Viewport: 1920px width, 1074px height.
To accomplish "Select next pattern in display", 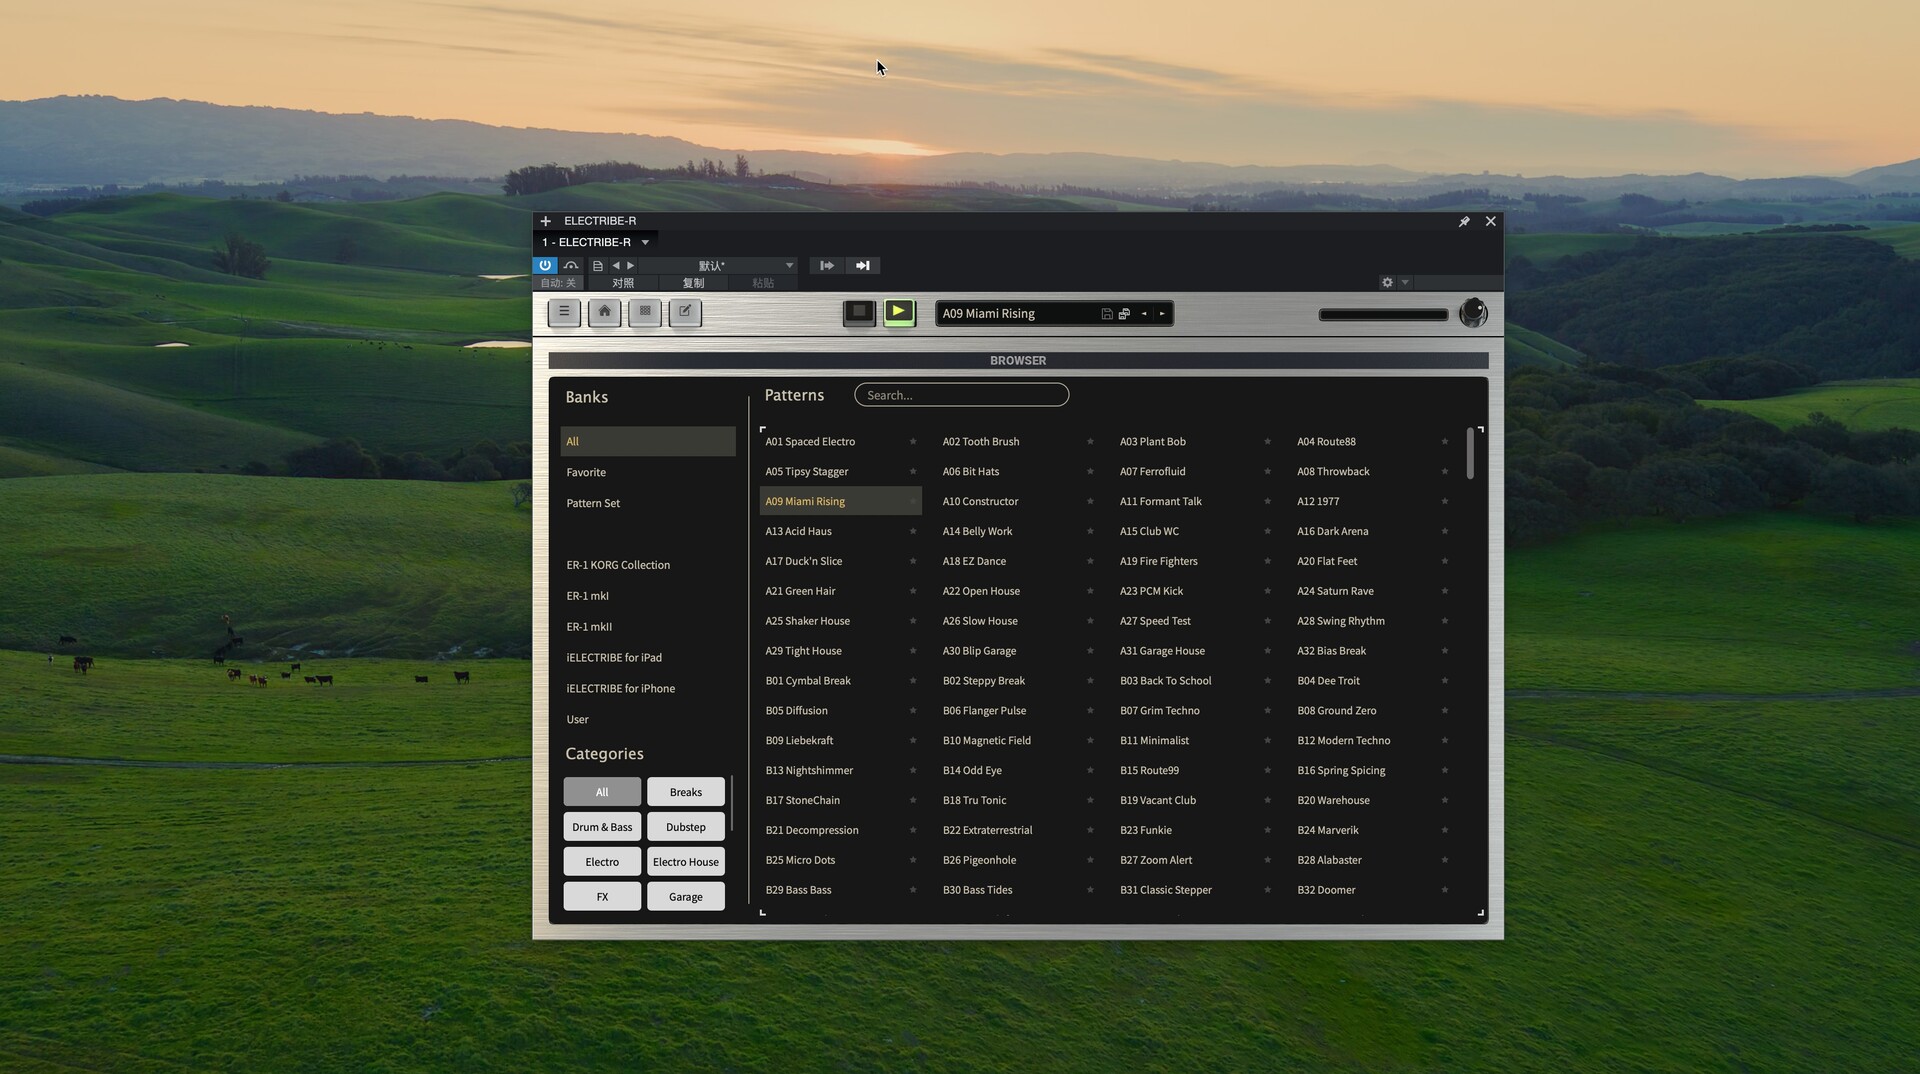I will coord(1162,314).
